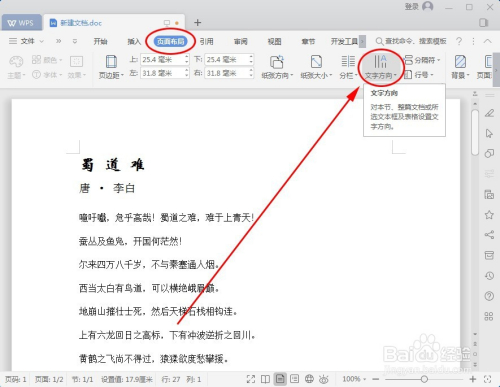The width and height of the screenshot is (500, 387).
Task: Click the fullscreen icon in status bar
Action: click(x=251, y=379)
